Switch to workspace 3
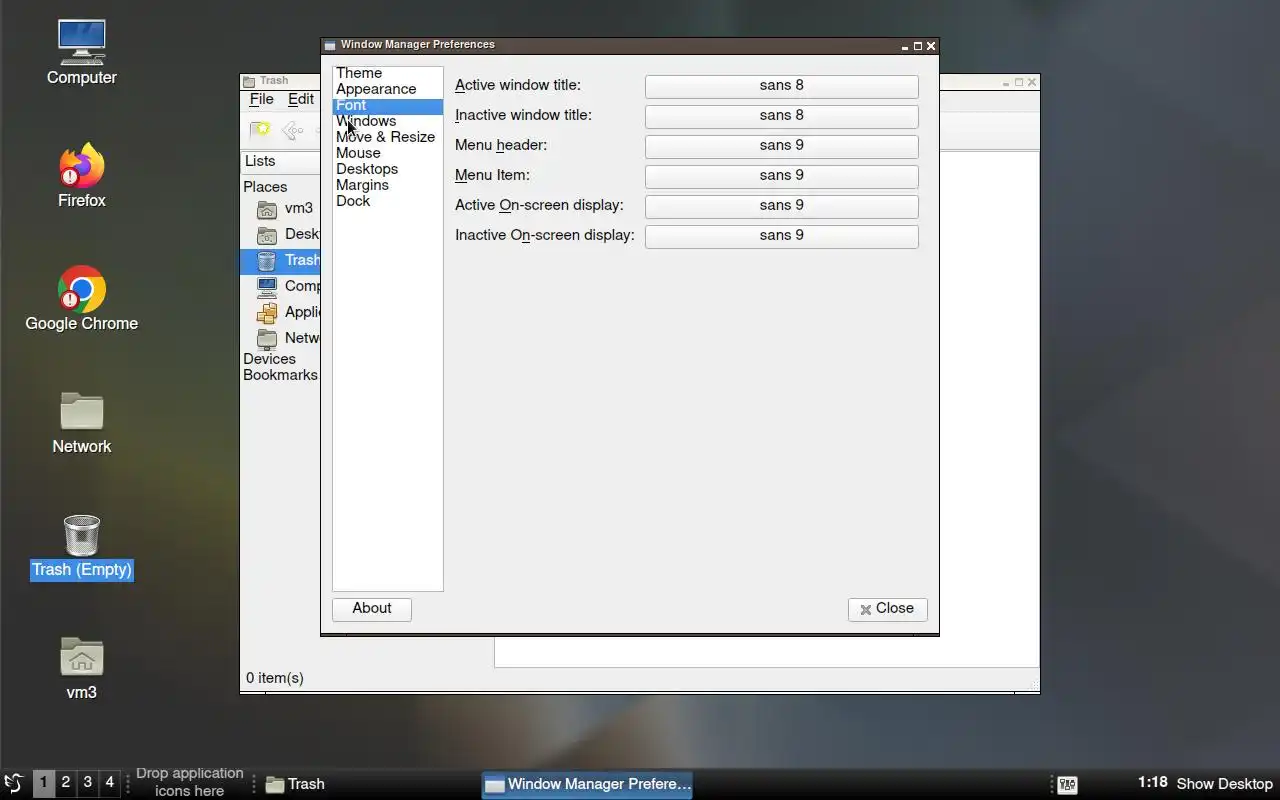Screen dimensions: 1280x800 (87, 783)
